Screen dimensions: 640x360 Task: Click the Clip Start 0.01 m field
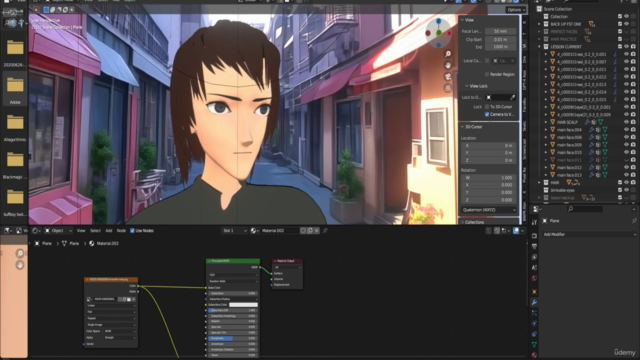click(500, 40)
